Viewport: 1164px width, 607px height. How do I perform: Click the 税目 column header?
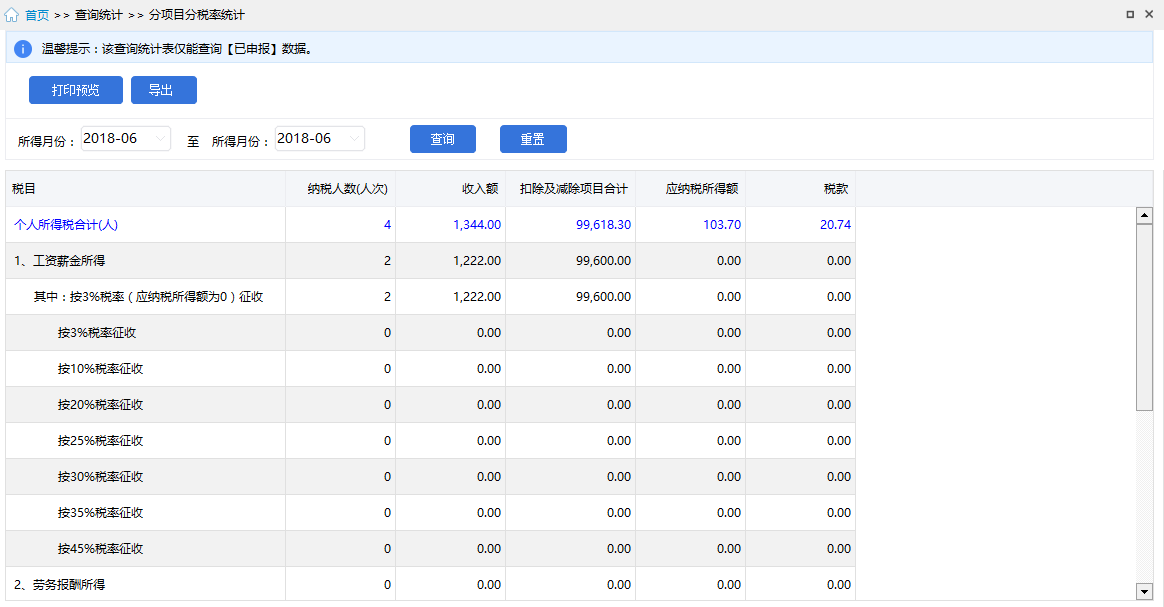coord(146,188)
